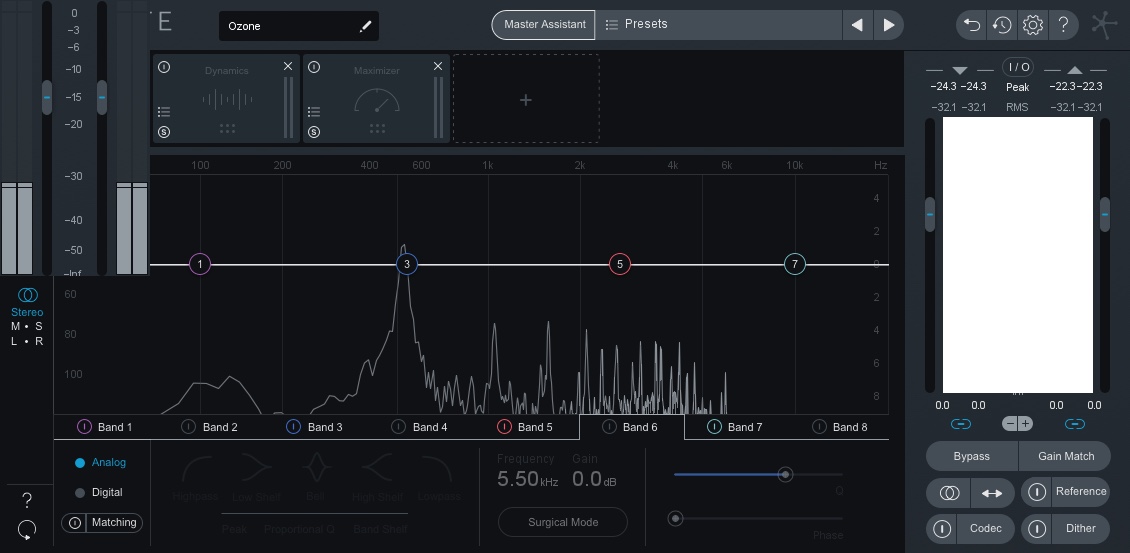Toggle Band 8 power button

click(x=819, y=427)
